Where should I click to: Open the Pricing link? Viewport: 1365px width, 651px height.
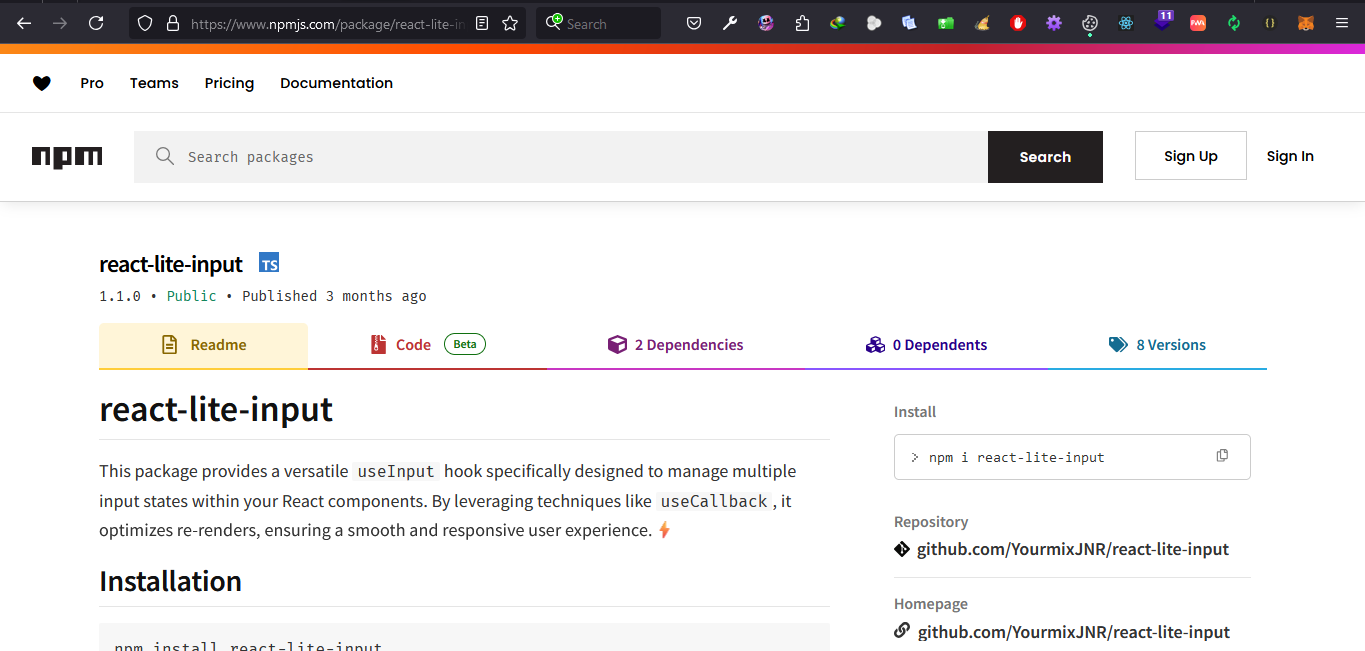(229, 83)
